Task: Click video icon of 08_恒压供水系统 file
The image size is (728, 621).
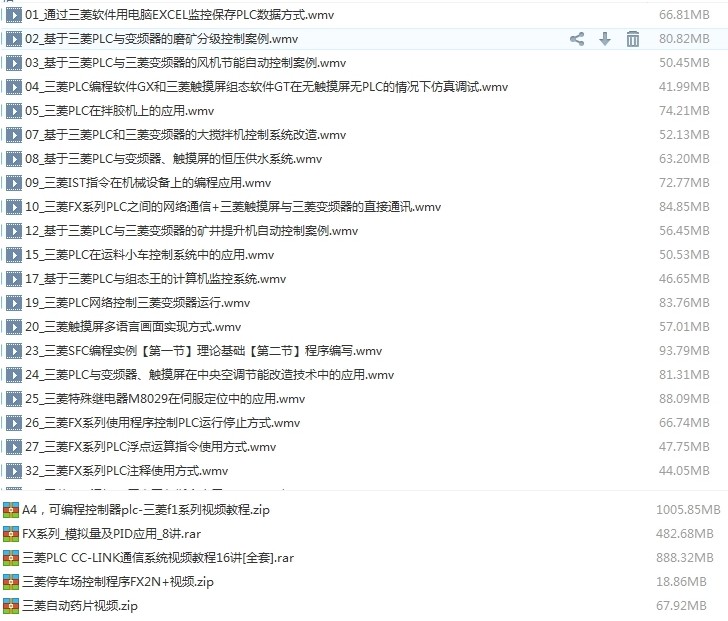Action: click(14, 159)
